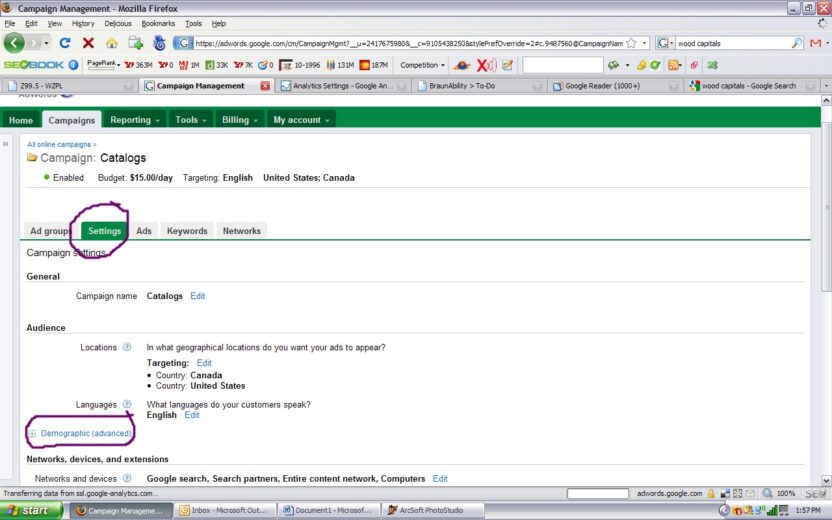Open the back history dropdown arrow

point(46,43)
